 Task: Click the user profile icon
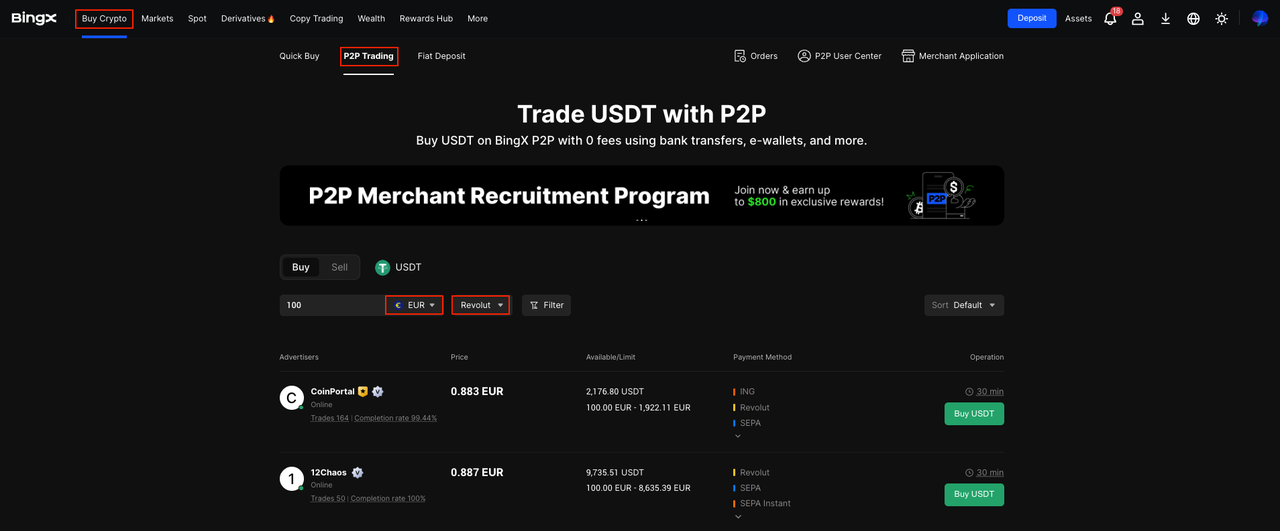pyautogui.click(x=1138, y=19)
